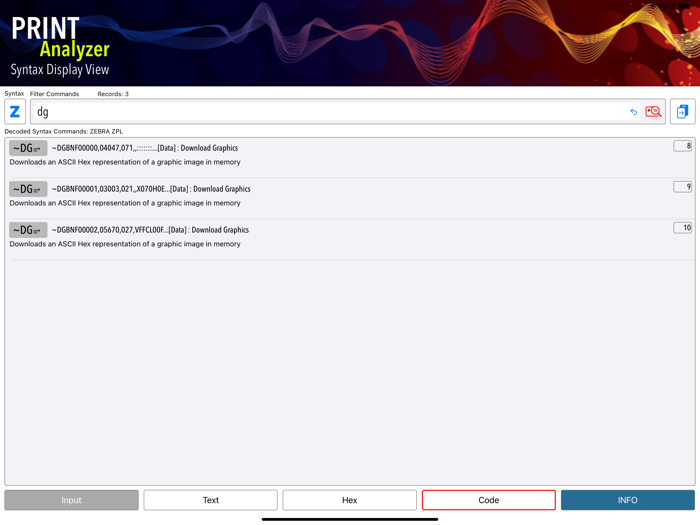
Task: Click the copy-to-clipboard icon button
Action: click(682, 112)
